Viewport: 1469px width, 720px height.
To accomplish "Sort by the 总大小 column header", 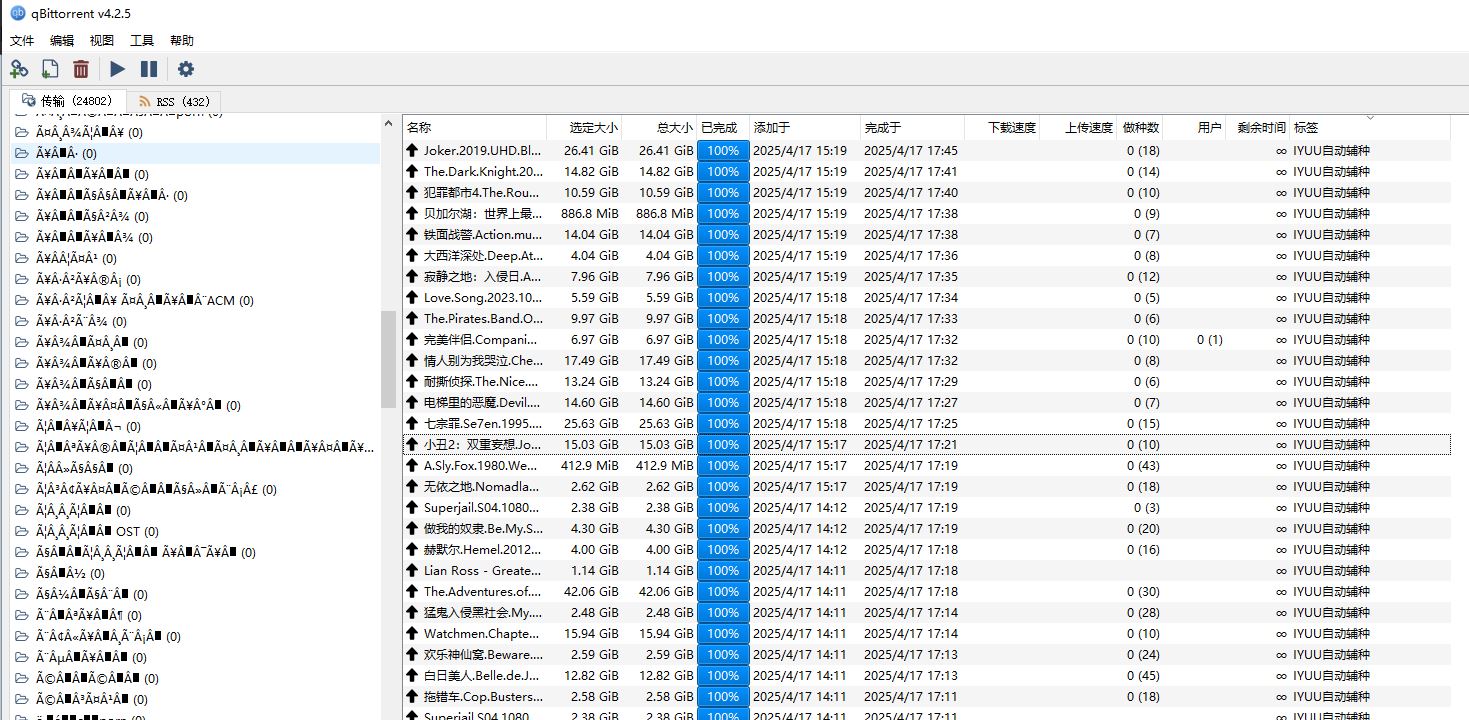I will coord(659,127).
